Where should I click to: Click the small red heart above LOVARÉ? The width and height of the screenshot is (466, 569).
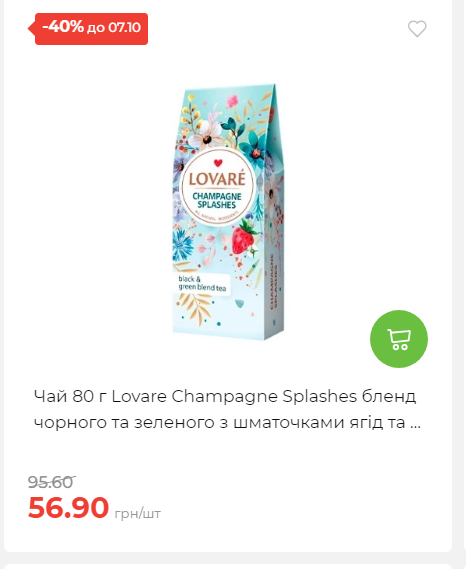[x=218, y=163]
